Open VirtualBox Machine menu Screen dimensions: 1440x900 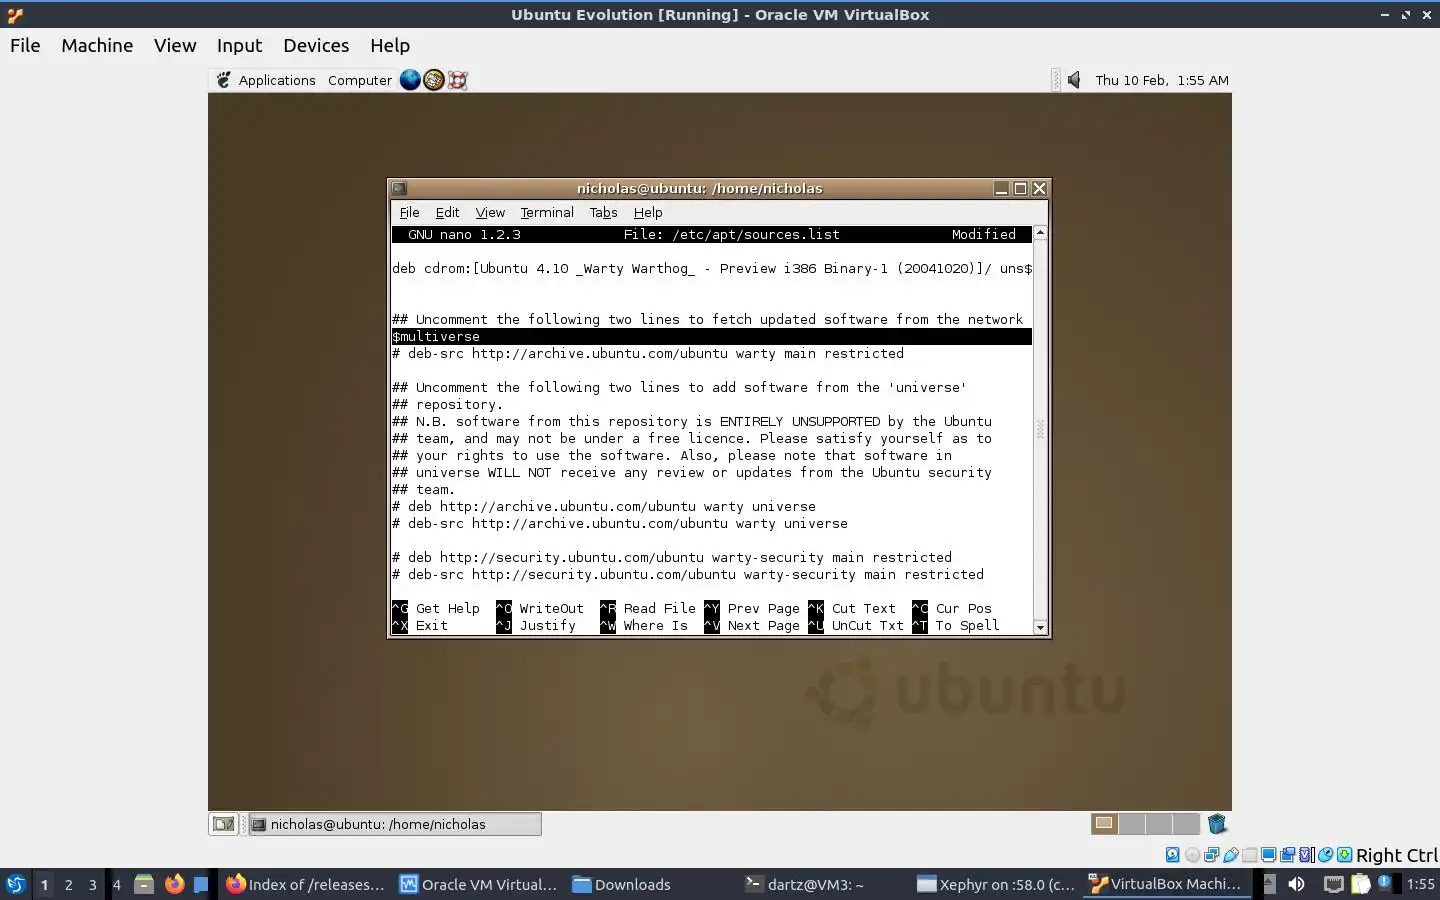click(x=97, y=45)
